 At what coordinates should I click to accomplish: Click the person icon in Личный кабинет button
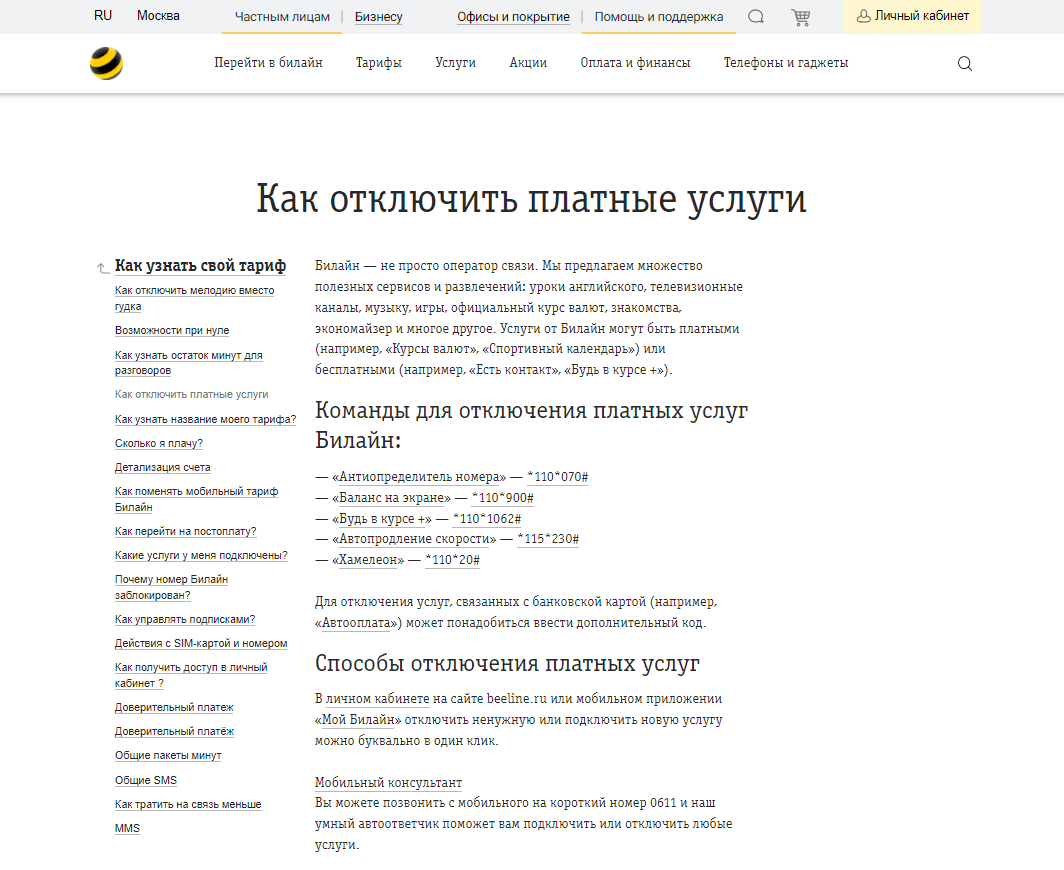click(x=863, y=16)
